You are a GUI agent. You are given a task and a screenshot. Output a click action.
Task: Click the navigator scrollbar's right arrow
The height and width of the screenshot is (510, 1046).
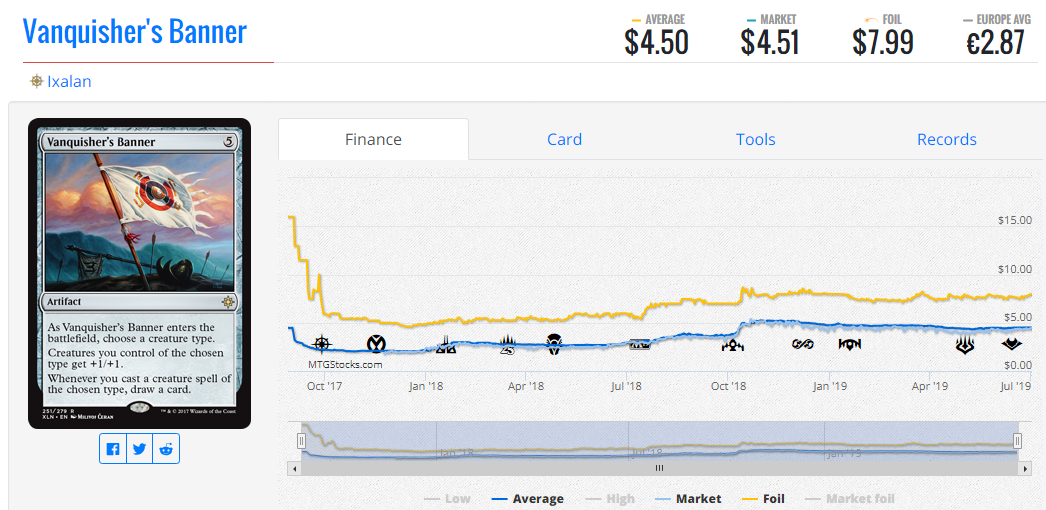point(1025,469)
